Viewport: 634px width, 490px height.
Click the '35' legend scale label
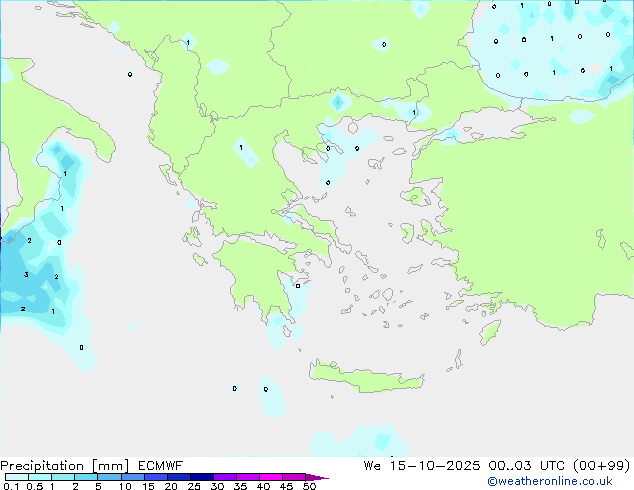[240, 486]
